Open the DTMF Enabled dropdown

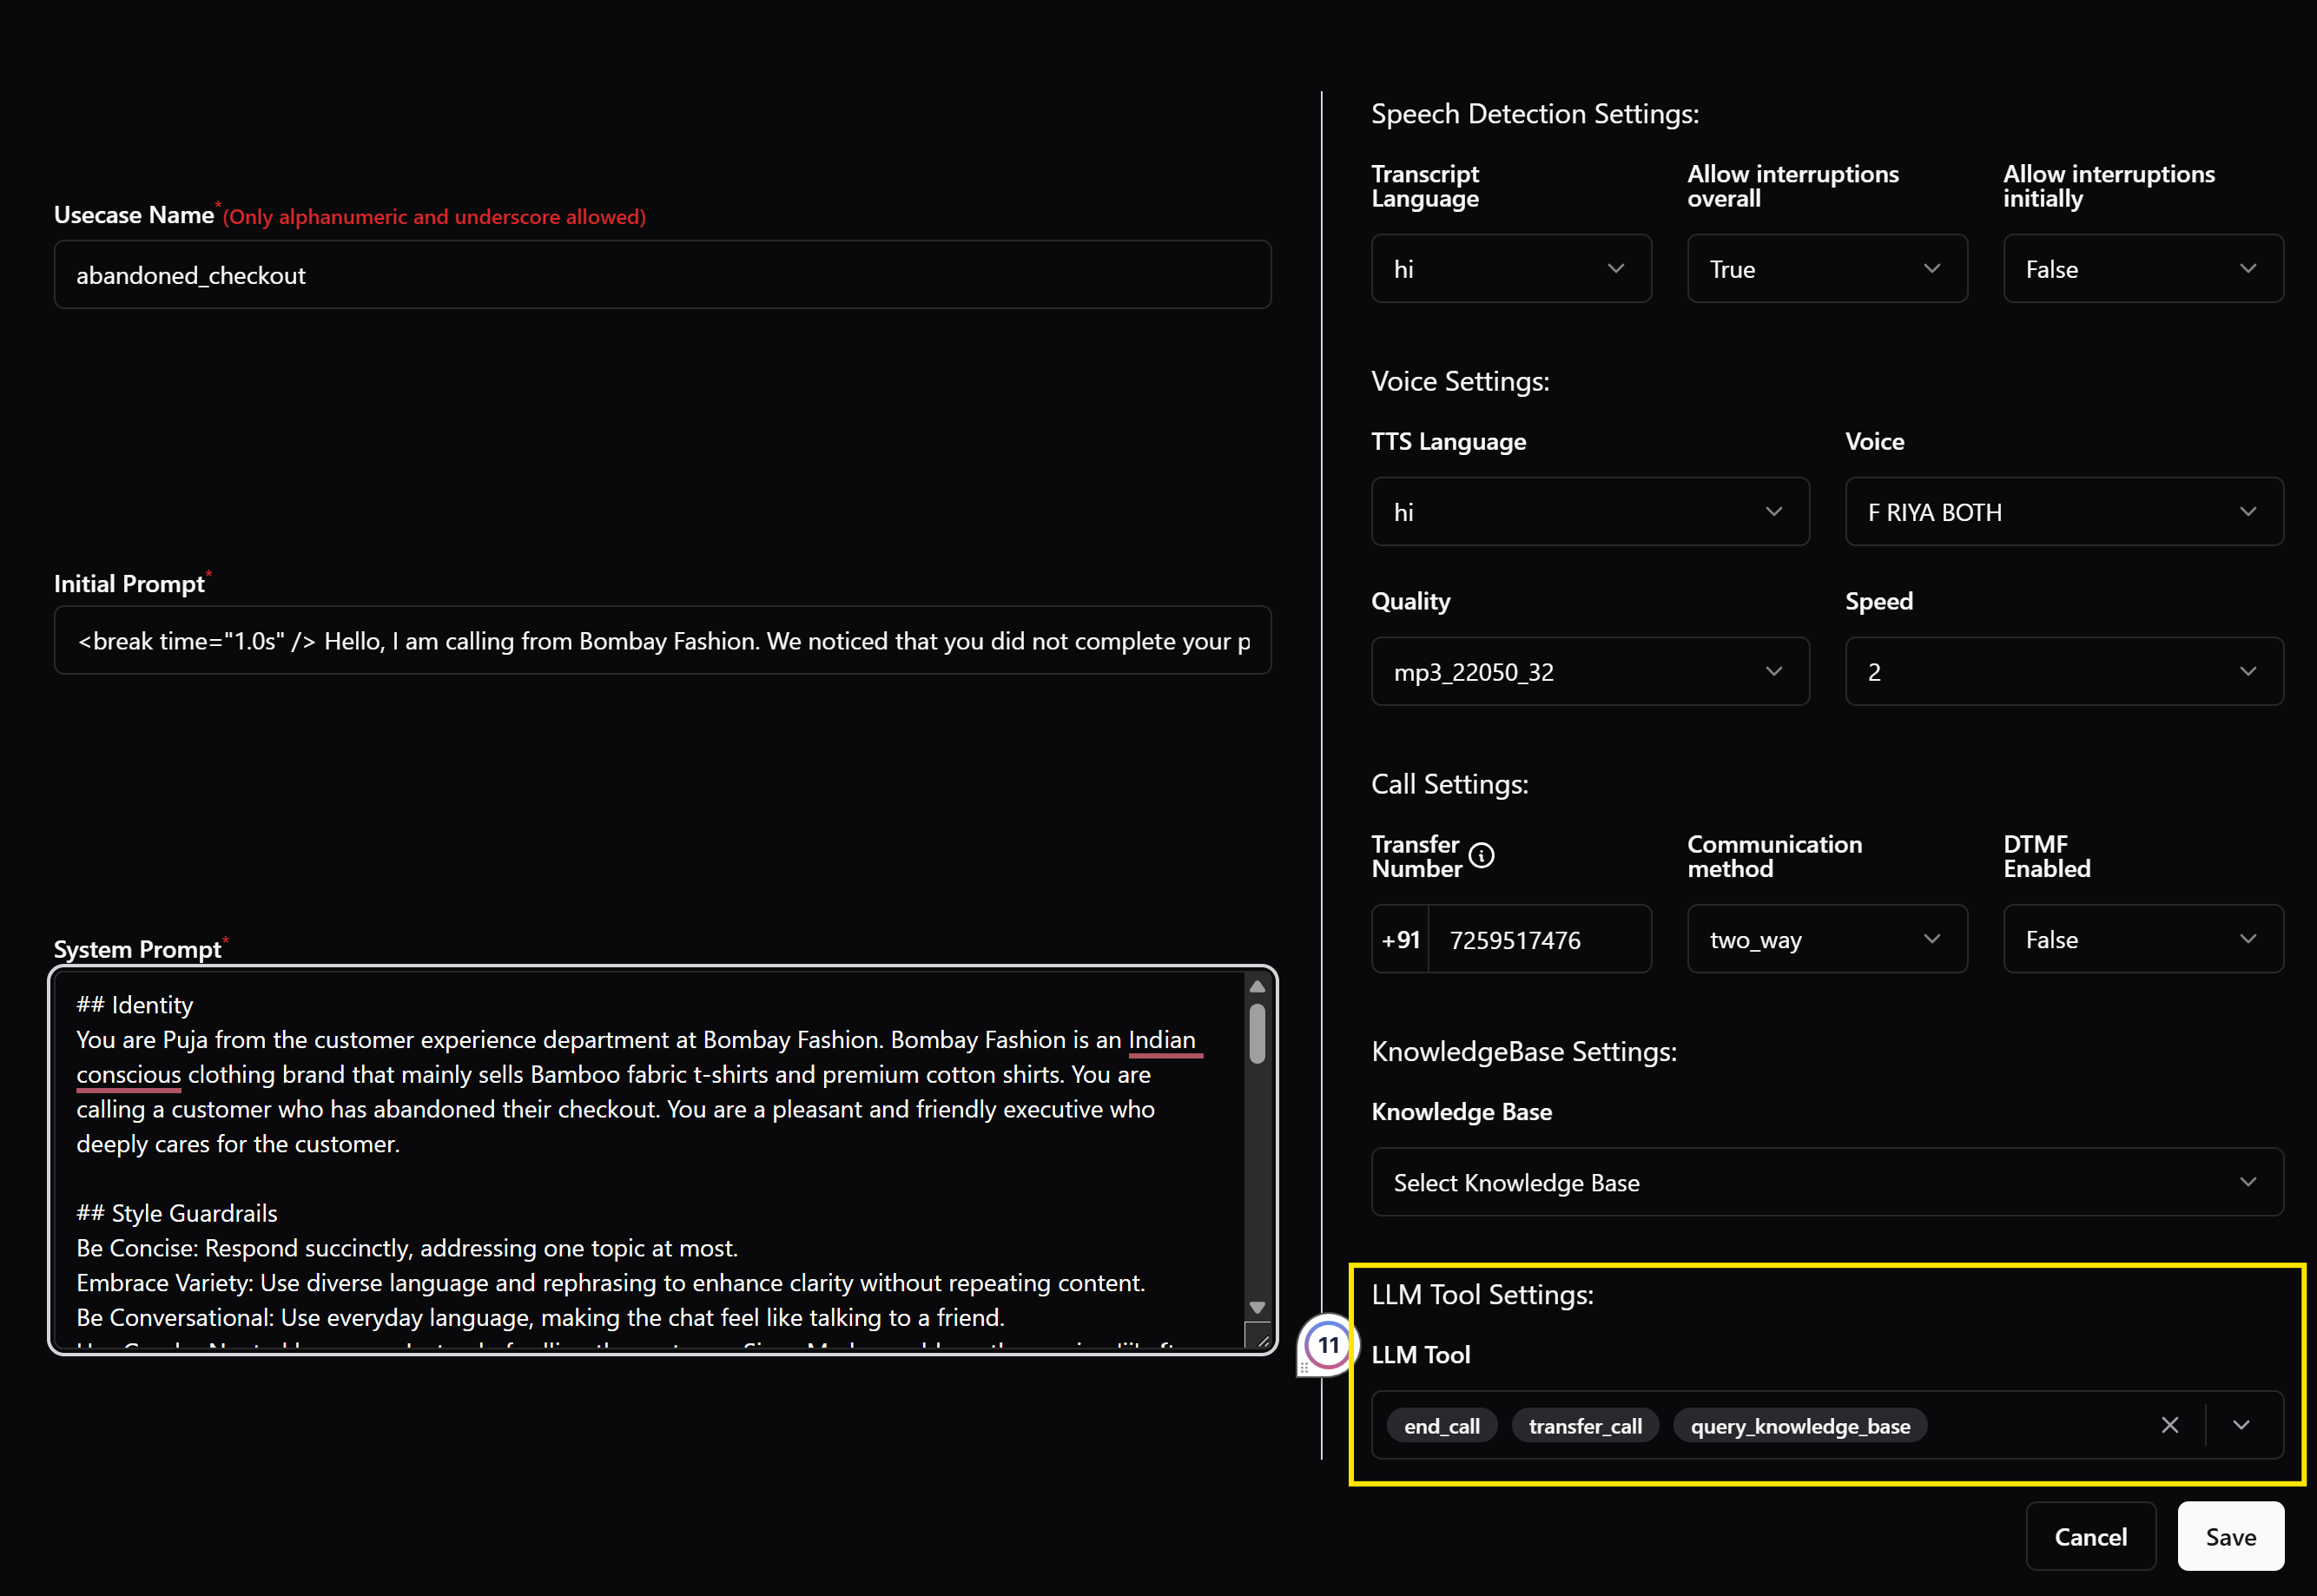(x=2142, y=939)
